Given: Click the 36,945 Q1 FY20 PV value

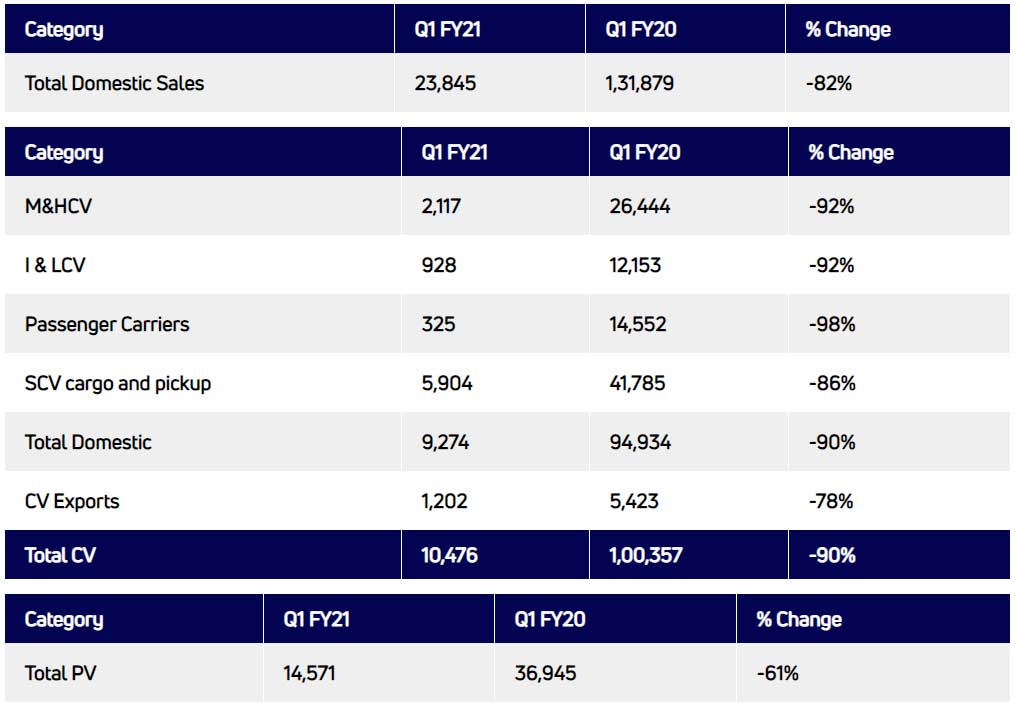Looking at the screenshot, I should 547,673.
